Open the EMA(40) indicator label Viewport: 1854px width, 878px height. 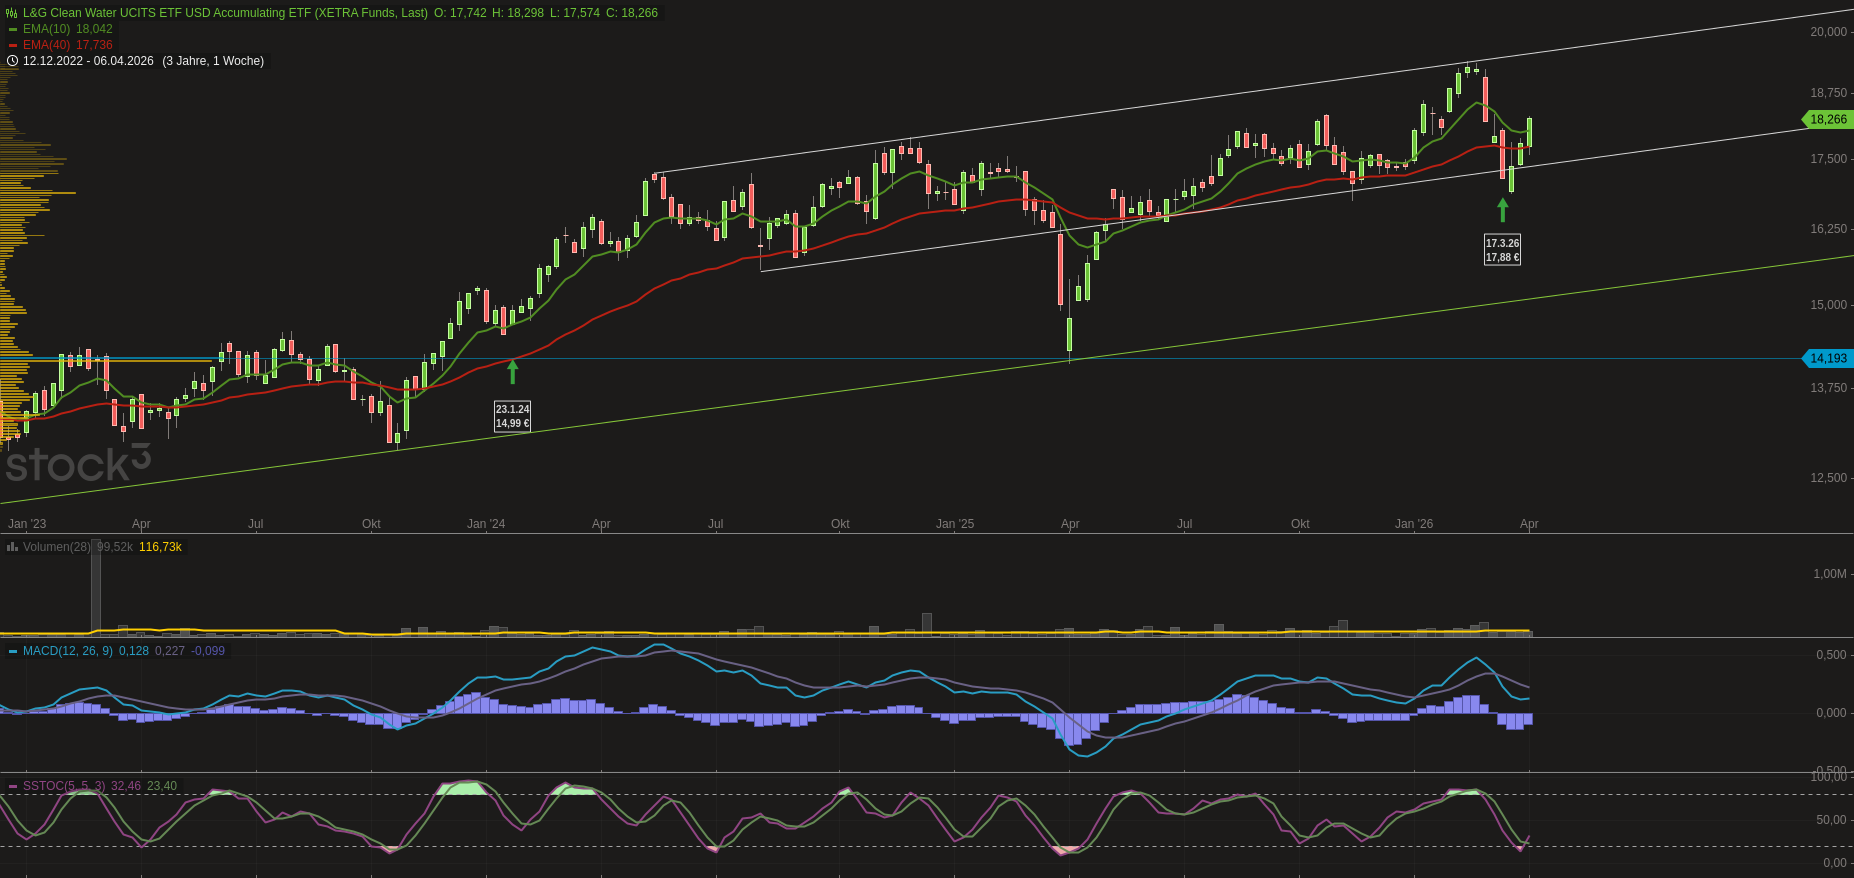point(46,45)
